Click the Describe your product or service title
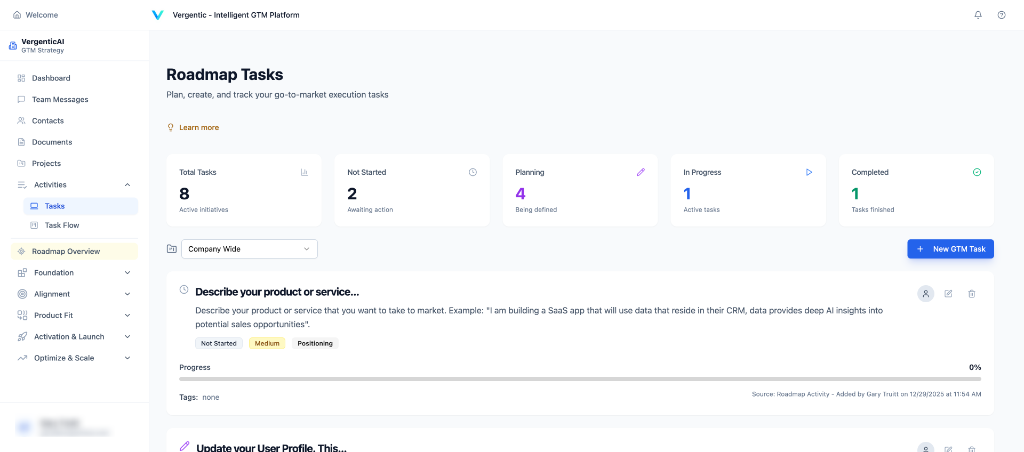Viewport: 1024px width, 452px height. [277, 291]
